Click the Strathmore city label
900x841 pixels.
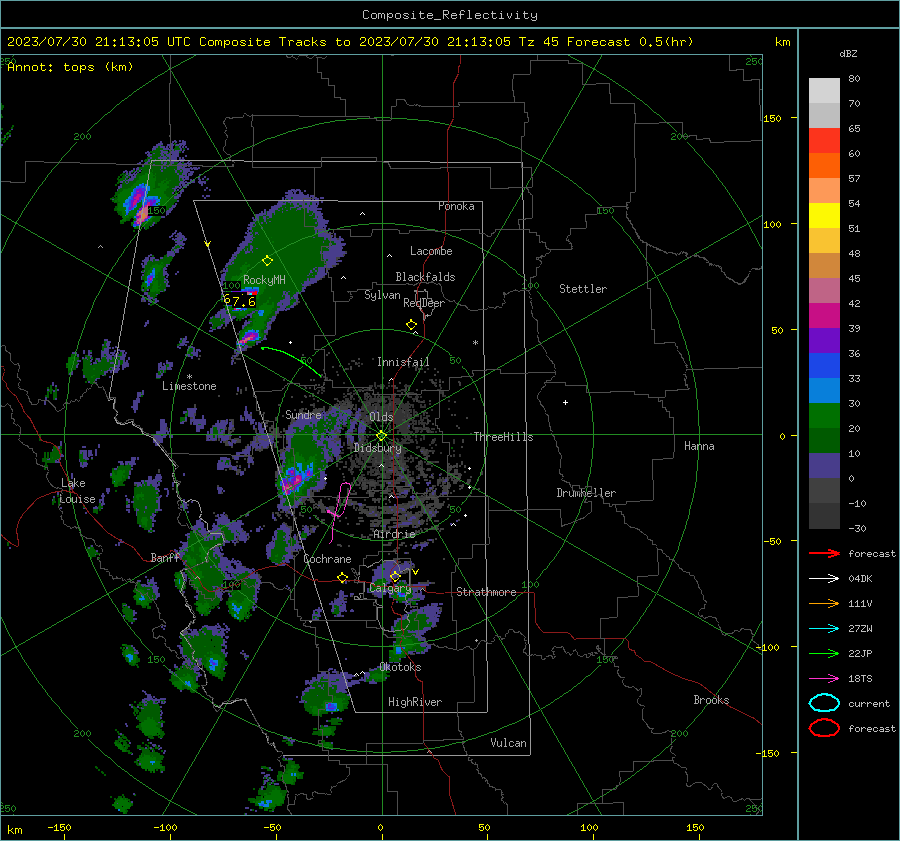coord(486,592)
